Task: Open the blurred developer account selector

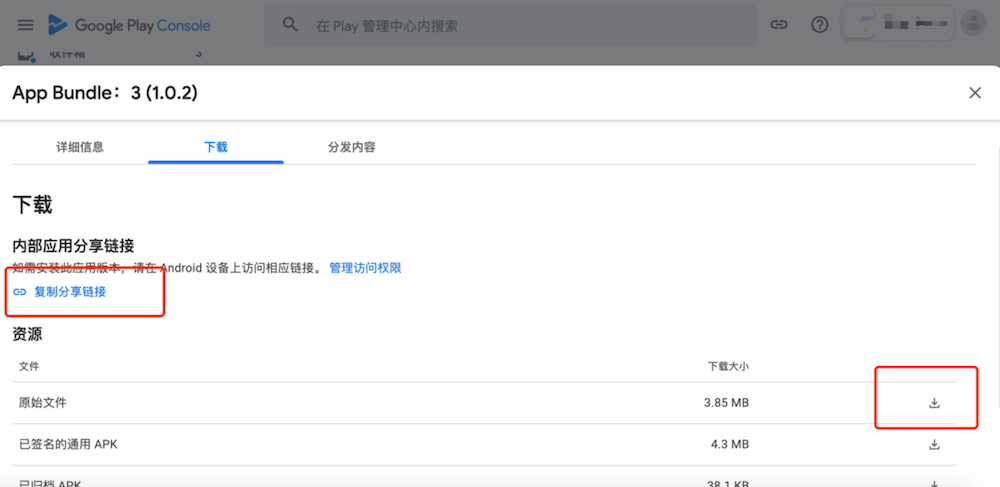Action: 896,23
